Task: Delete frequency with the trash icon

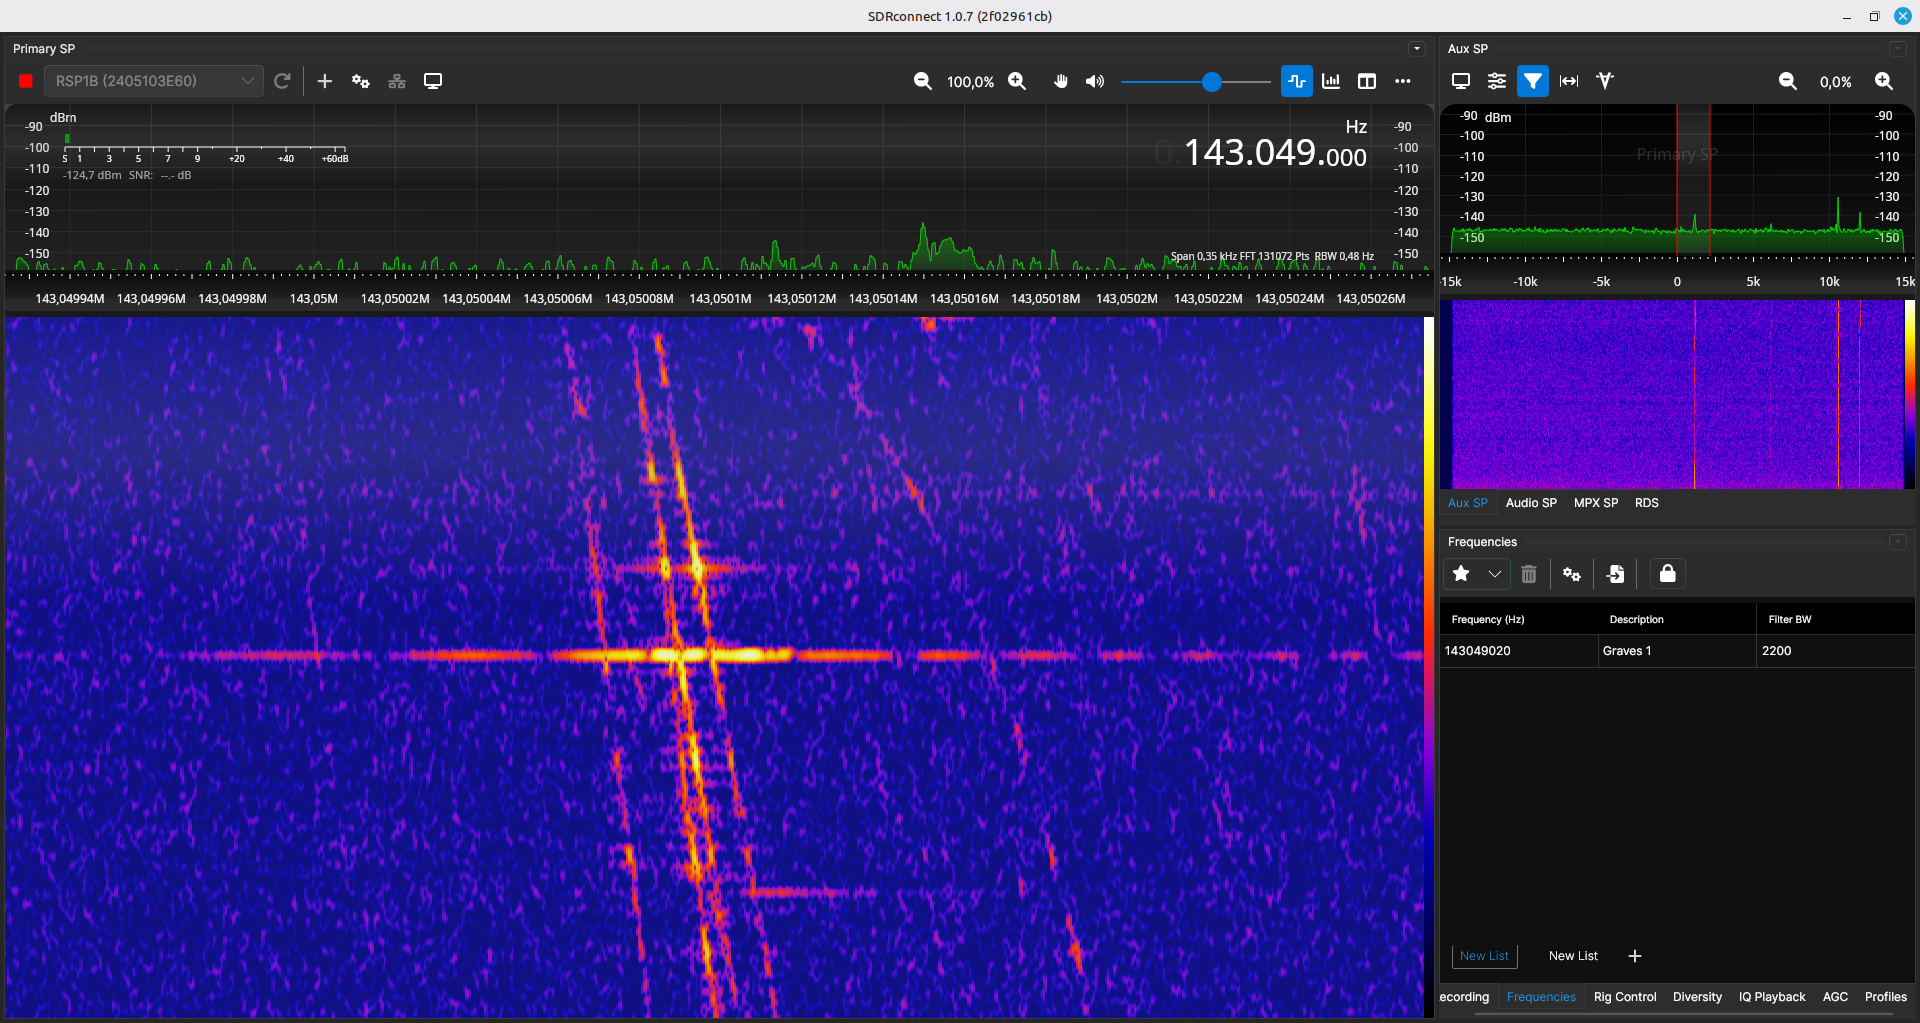Action: (1529, 574)
